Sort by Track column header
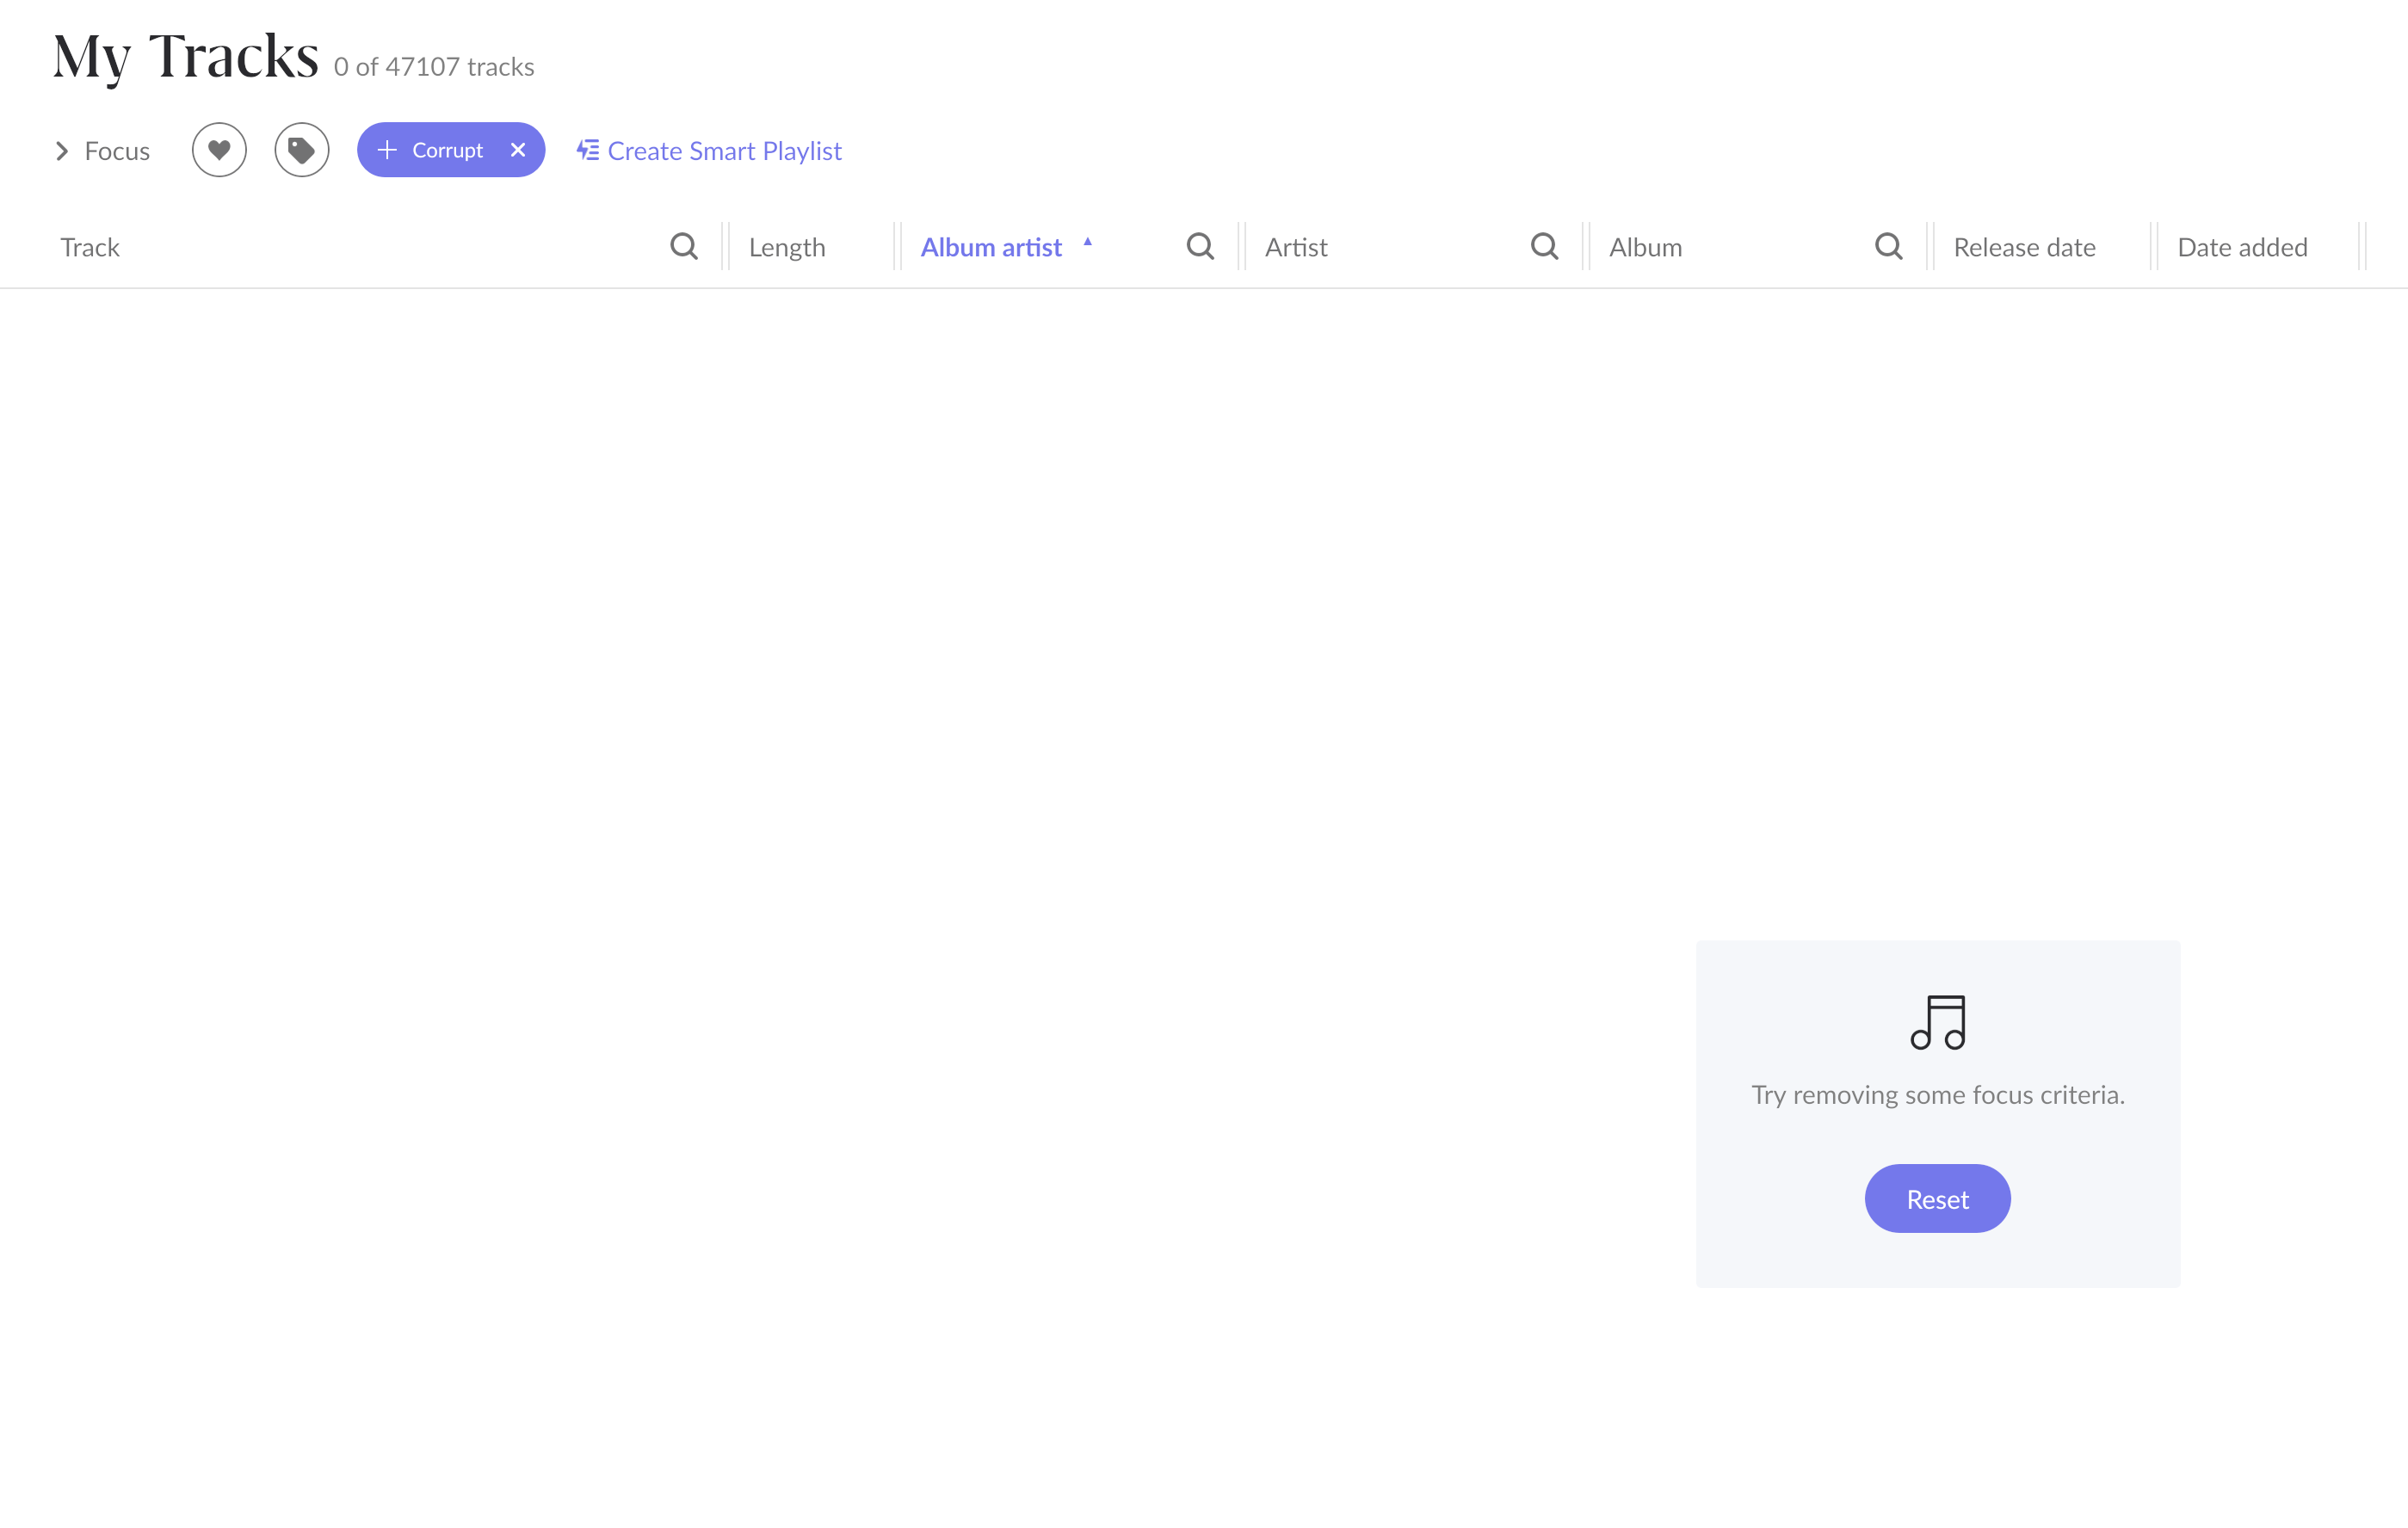Image resolution: width=2408 pixels, height=1528 pixels. pyautogui.click(x=90, y=247)
